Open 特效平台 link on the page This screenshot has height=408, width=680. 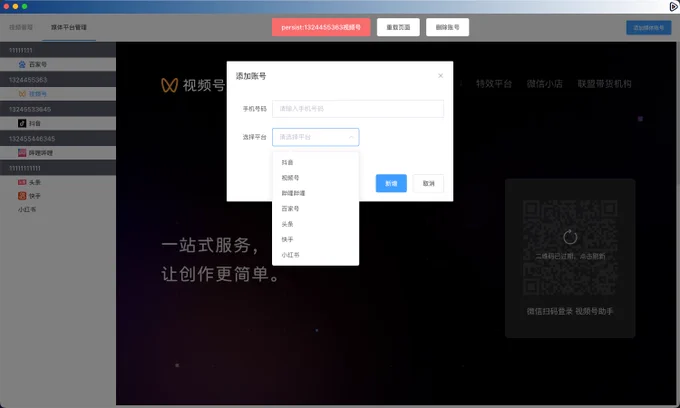tap(494, 84)
